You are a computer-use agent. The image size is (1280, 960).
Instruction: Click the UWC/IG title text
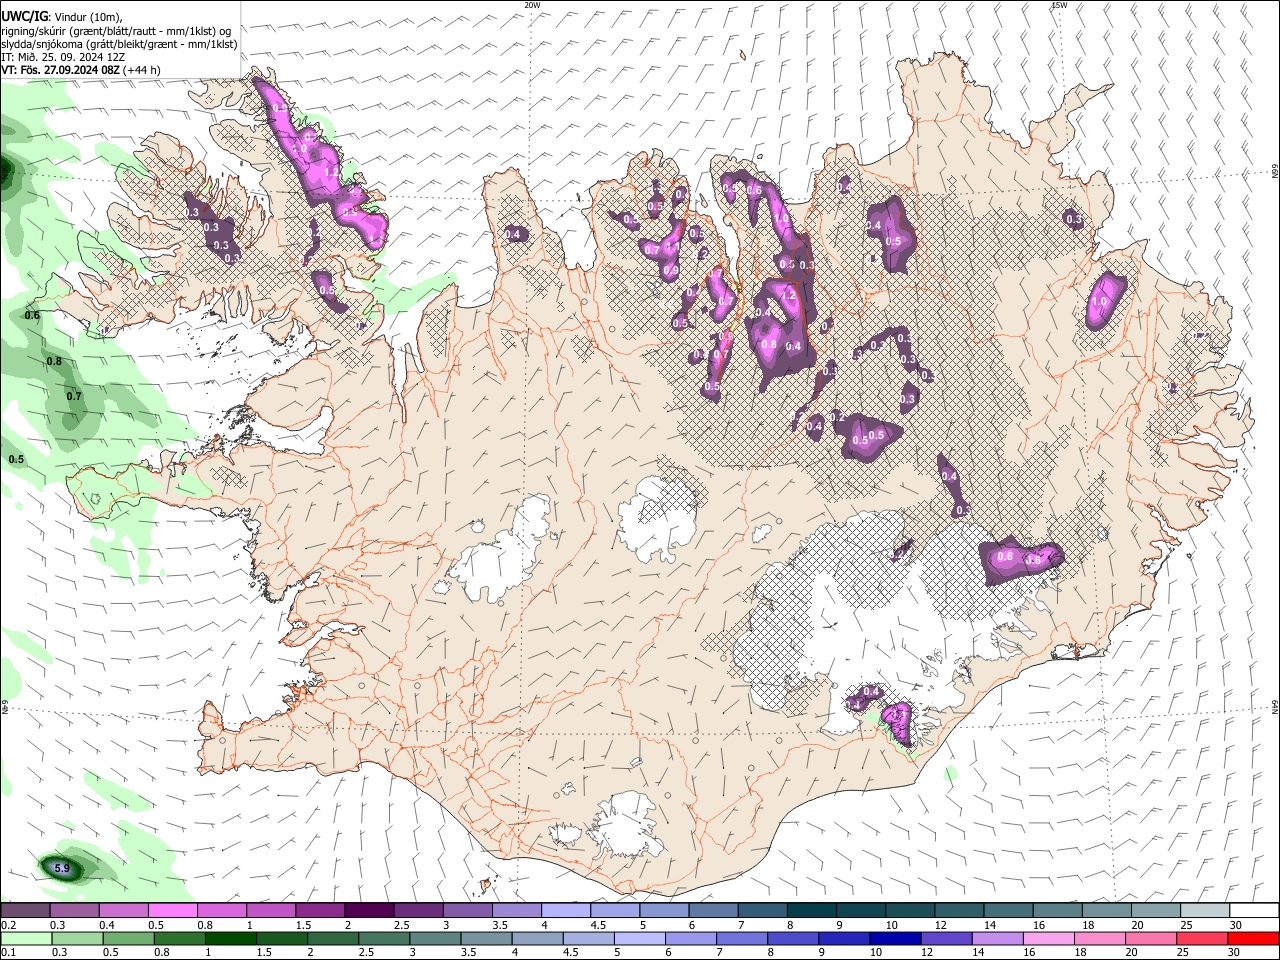click(23, 16)
